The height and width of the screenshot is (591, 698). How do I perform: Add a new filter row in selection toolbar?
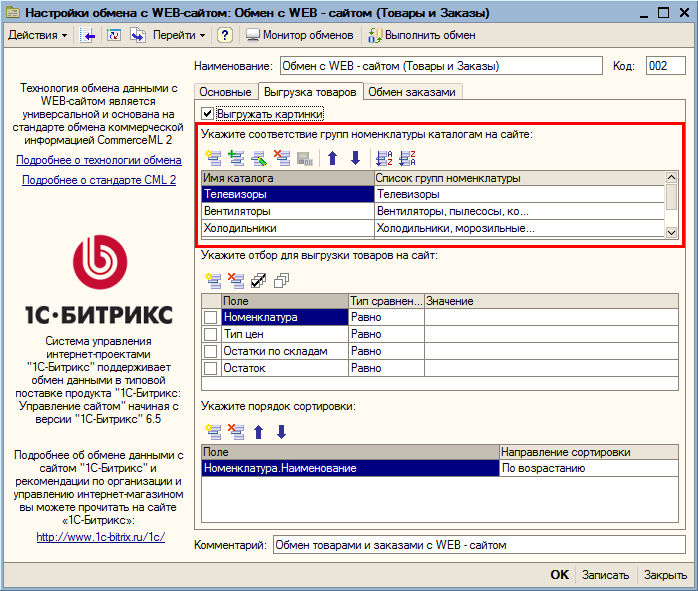(213, 281)
